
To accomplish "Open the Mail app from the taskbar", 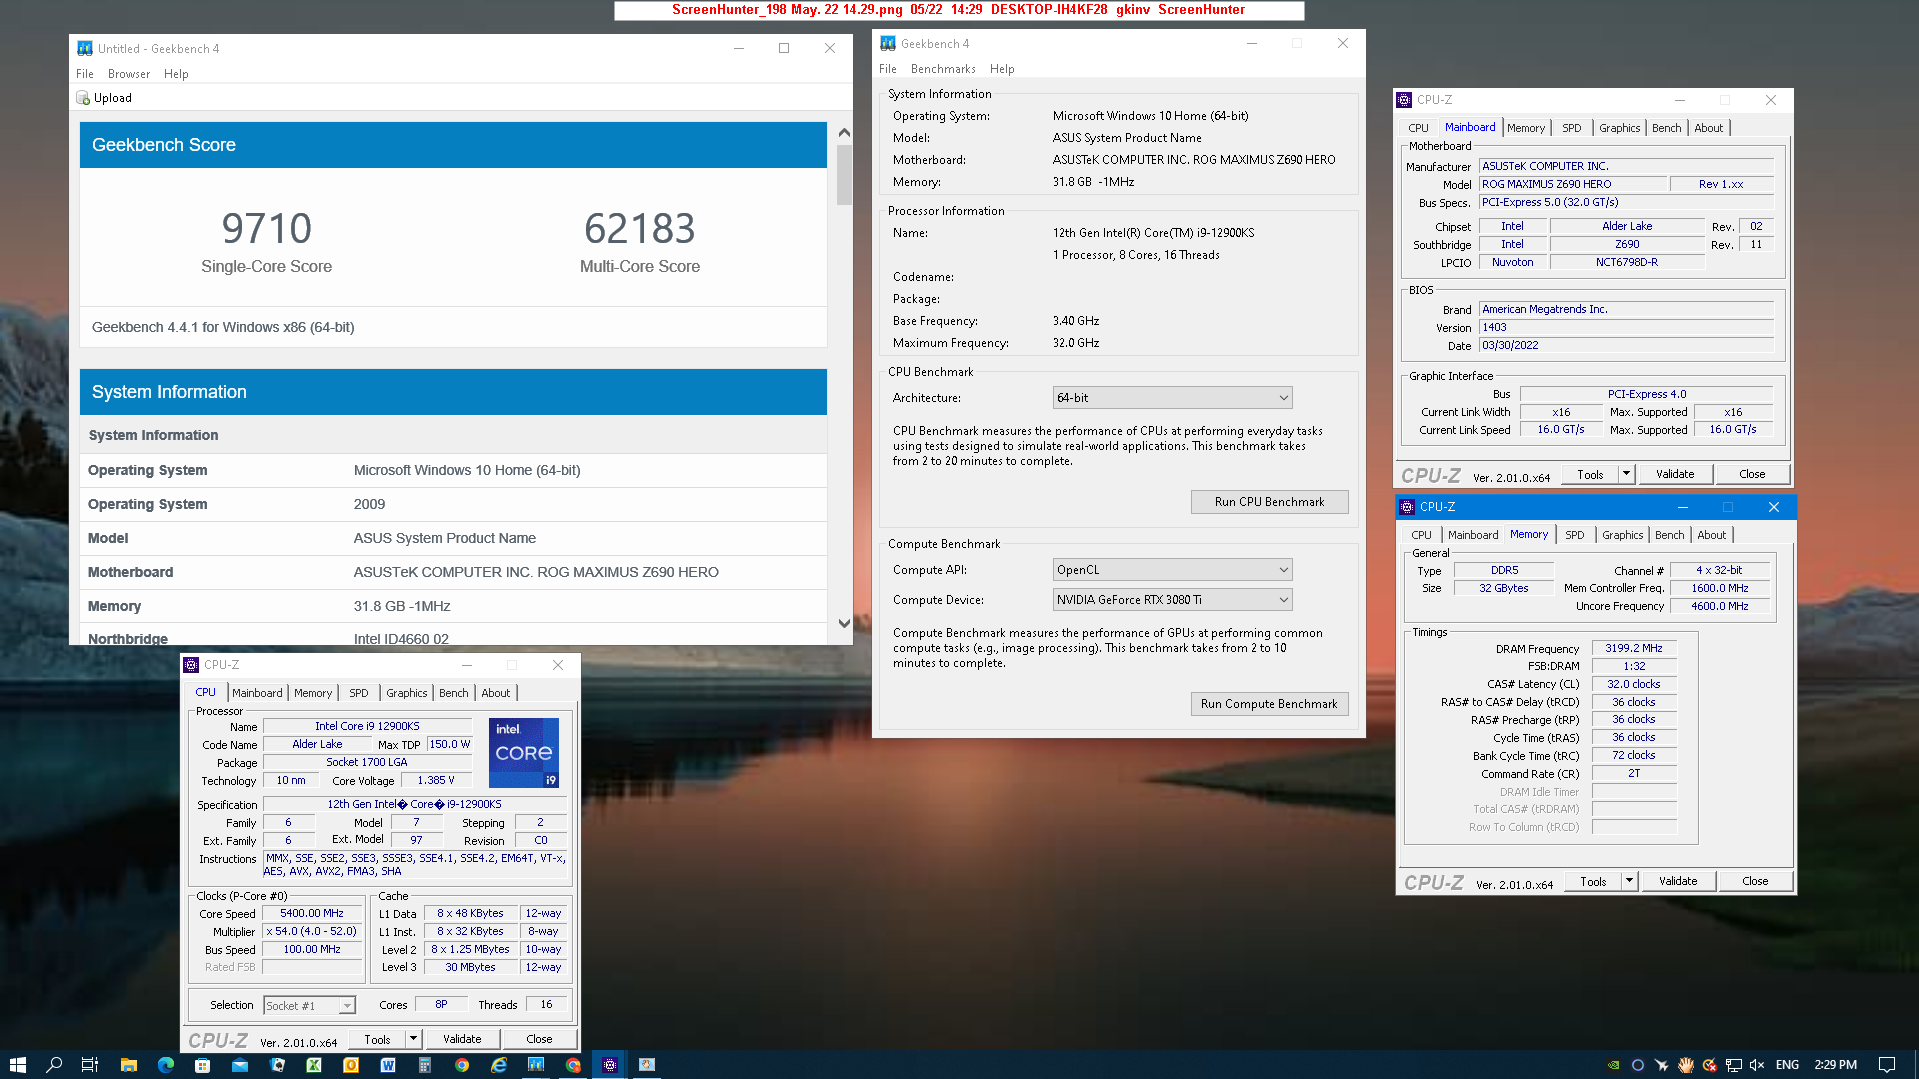I will click(239, 1065).
